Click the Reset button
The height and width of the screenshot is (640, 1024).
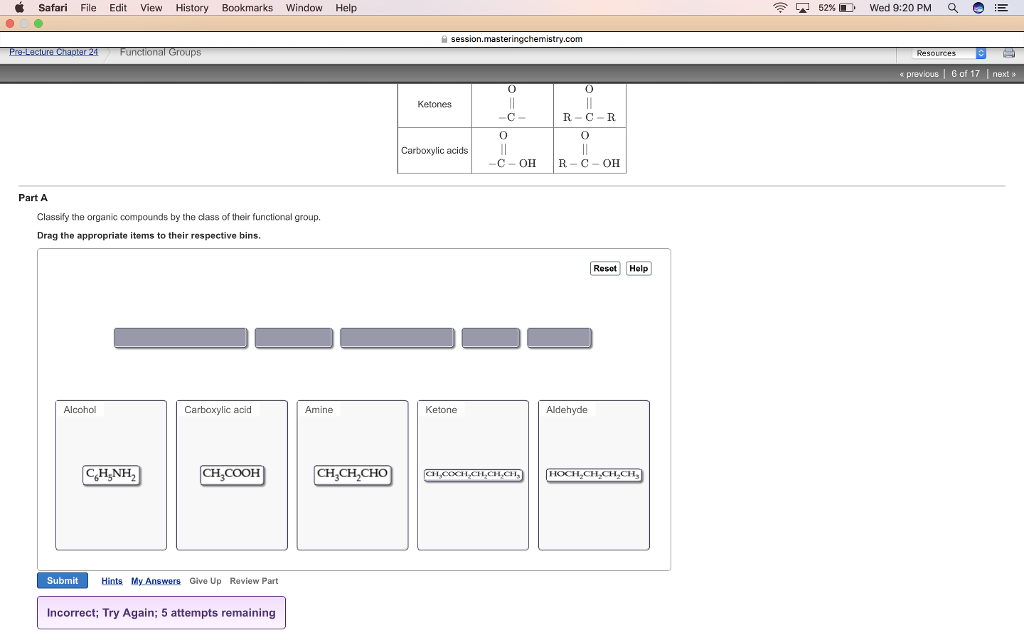click(x=605, y=268)
